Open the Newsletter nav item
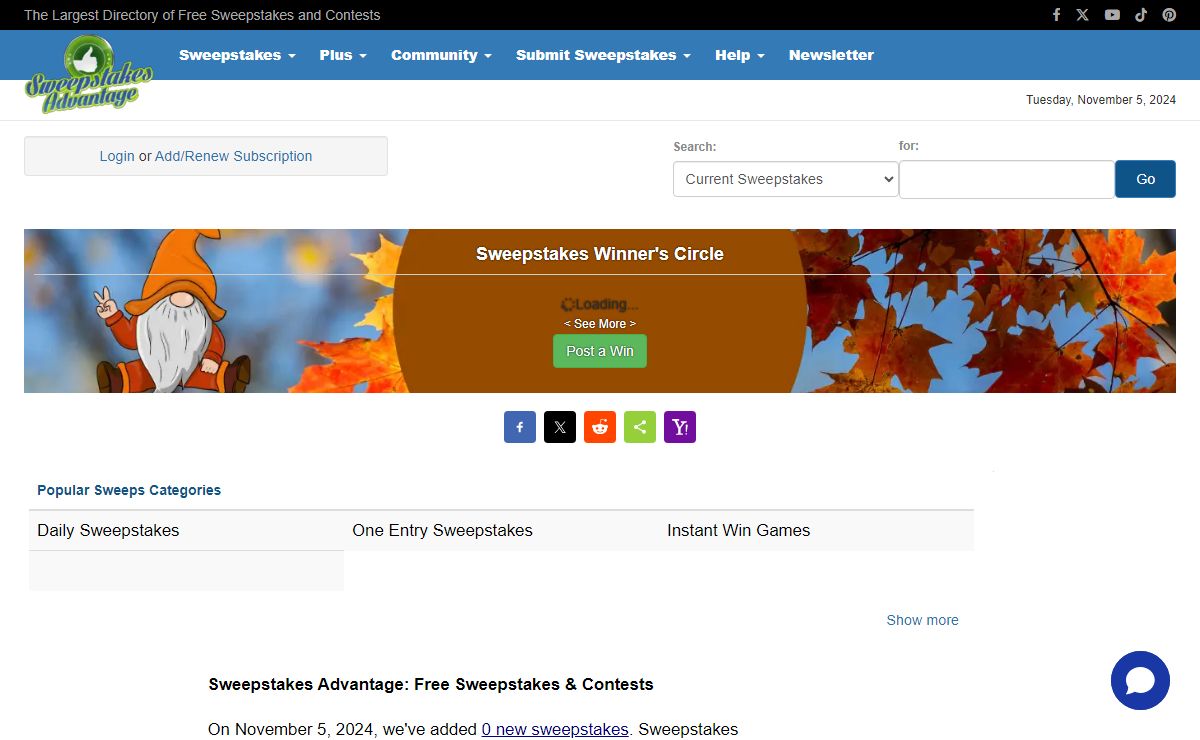1200x740 pixels. [x=831, y=55]
